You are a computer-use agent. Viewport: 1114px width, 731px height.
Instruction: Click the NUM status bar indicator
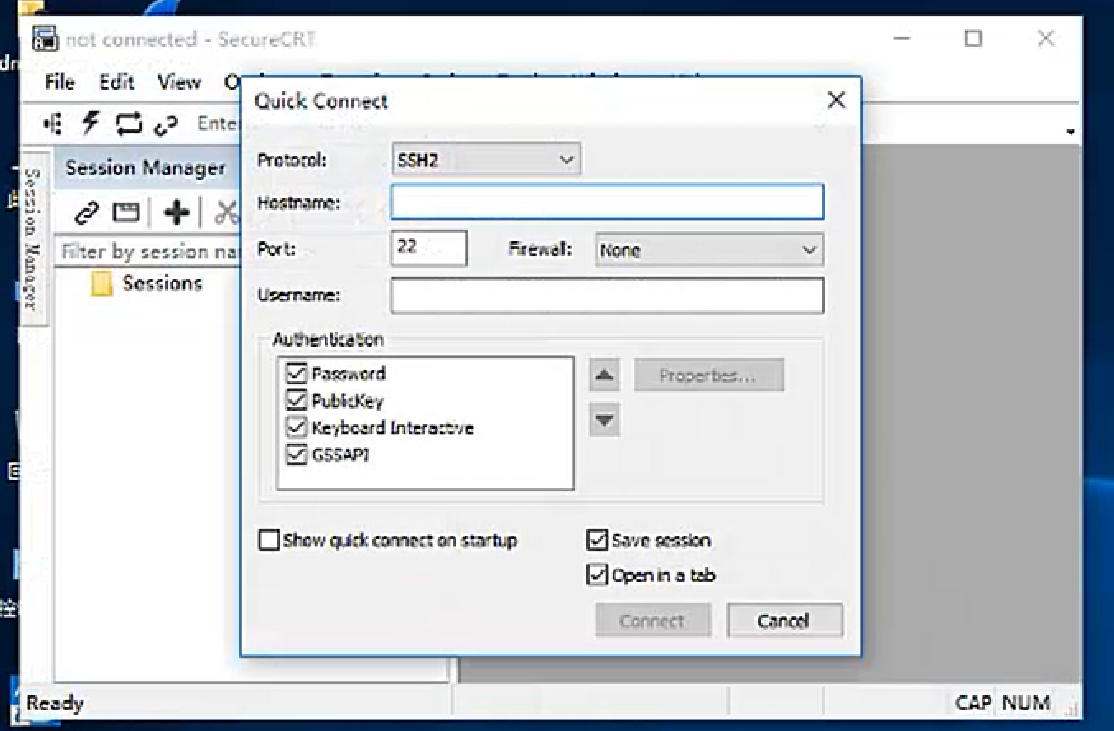[1026, 703]
